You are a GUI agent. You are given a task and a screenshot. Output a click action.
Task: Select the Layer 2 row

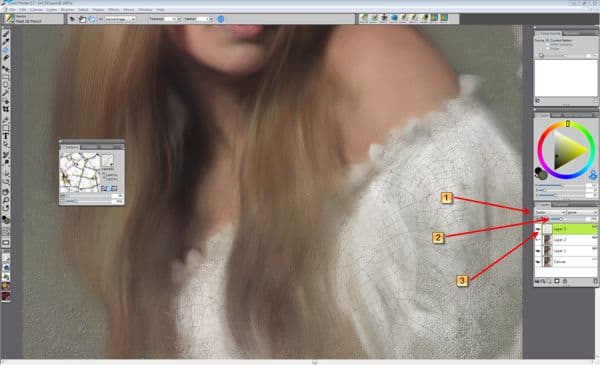[566, 240]
